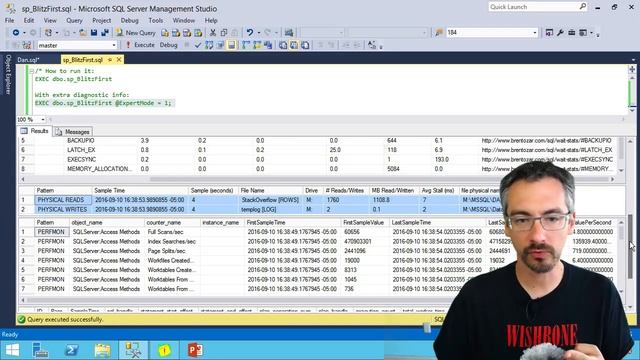Image resolution: width=640 pixels, height=360 pixels.
Task: Collapse the comment block outline in the editor
Action: [x=31, y=71]
